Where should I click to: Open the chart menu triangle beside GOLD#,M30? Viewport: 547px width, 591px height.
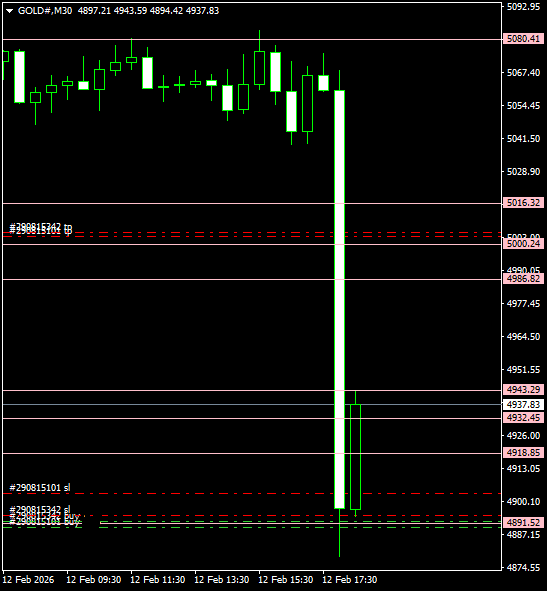click(x=9, y=11)
